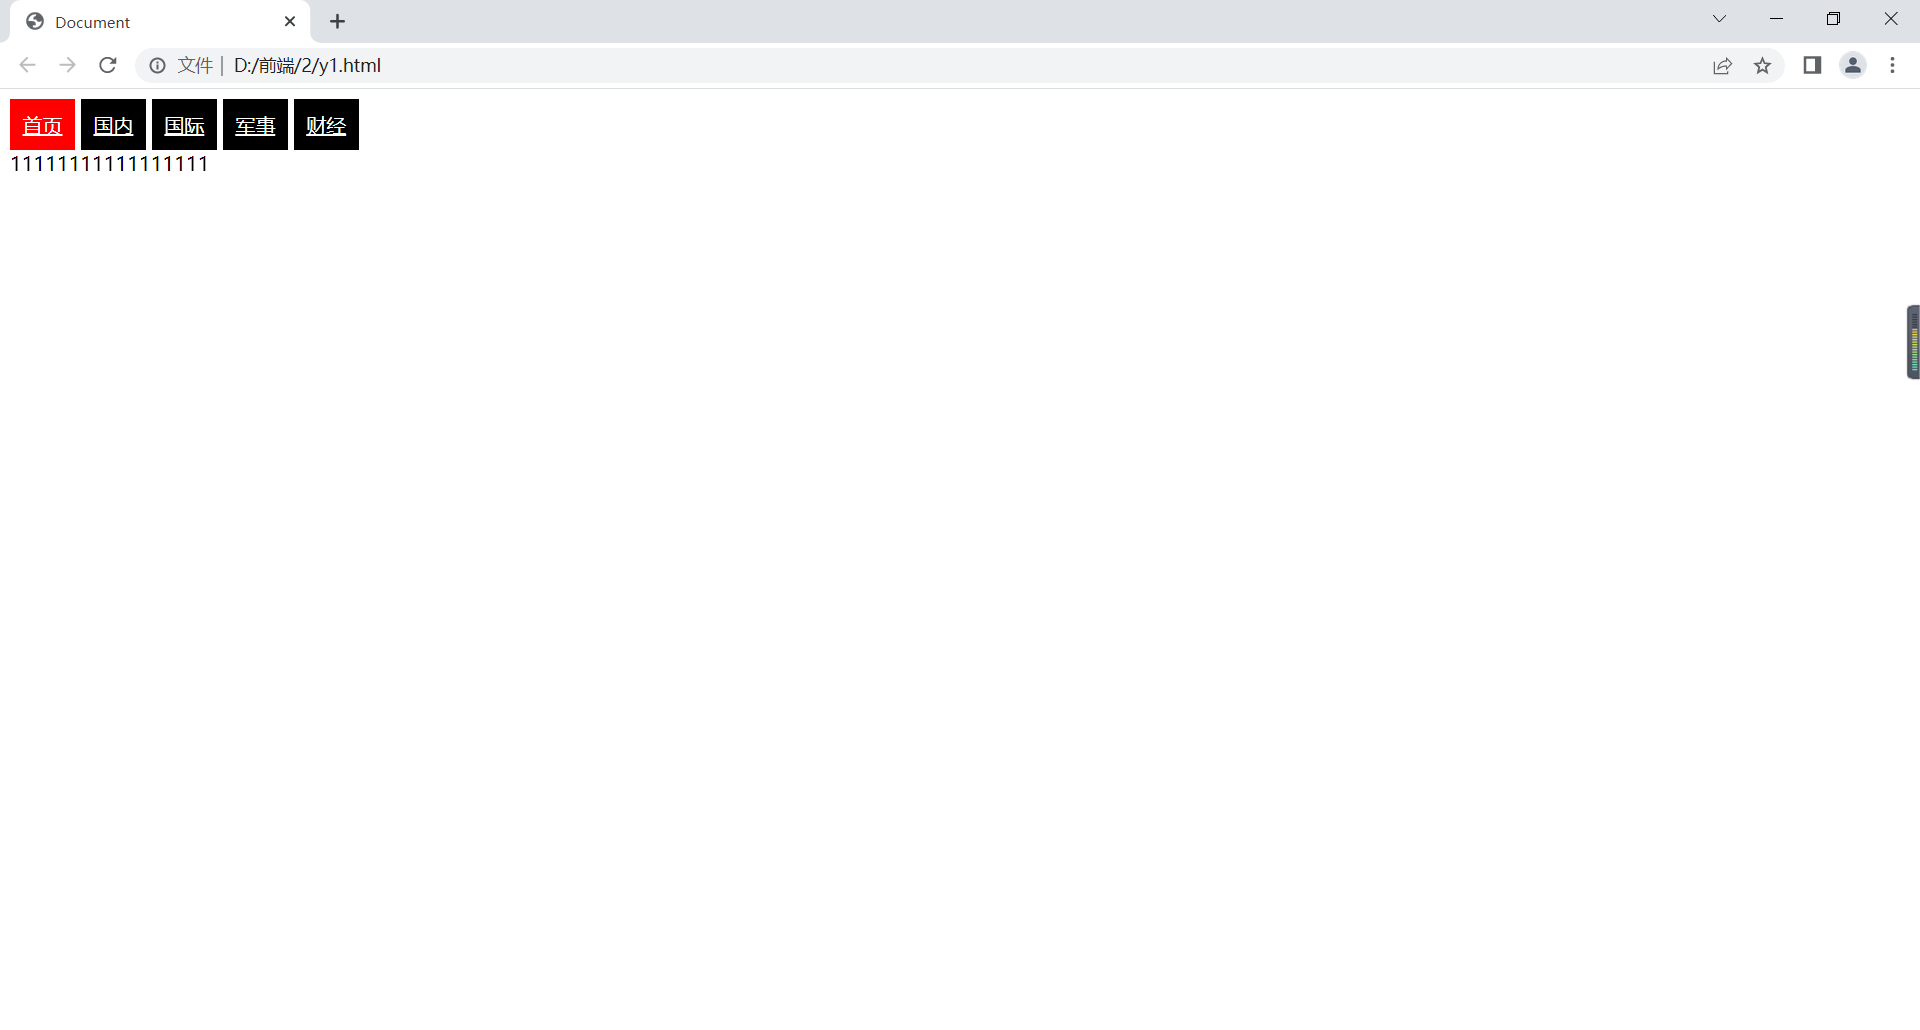
Task: Open a new tab with the plus button
Action: 338,21
